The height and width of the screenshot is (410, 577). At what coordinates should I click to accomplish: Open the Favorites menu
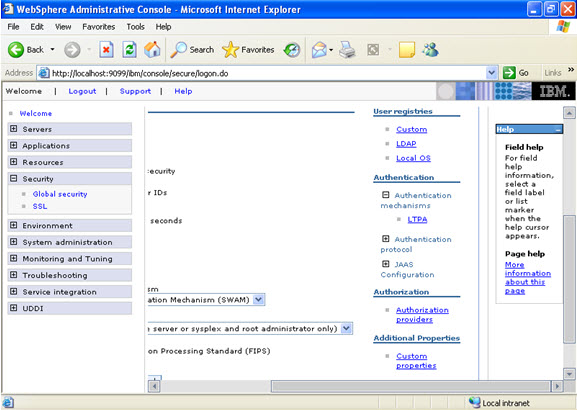(99, 27)
